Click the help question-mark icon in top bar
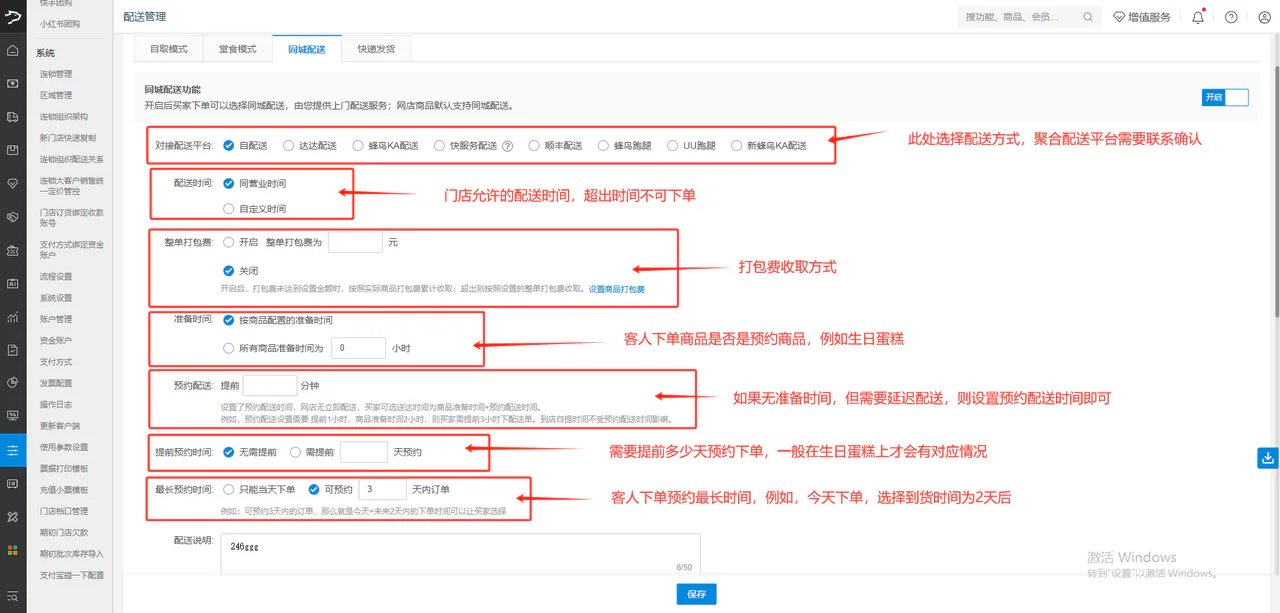This screenshot has height=613, width=1280. pos(1231,17)
